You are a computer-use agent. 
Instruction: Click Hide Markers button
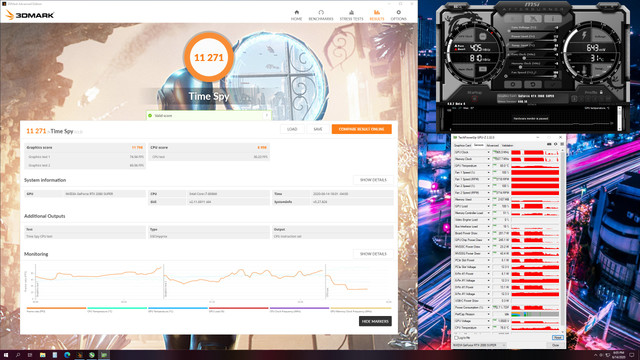pos(375,321)
